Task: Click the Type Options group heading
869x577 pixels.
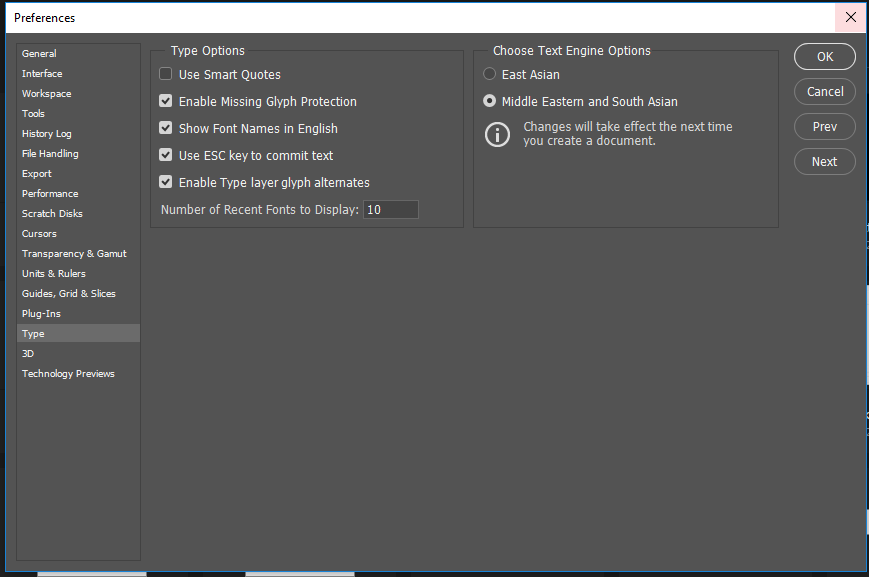Action: (x=207, y=50)
